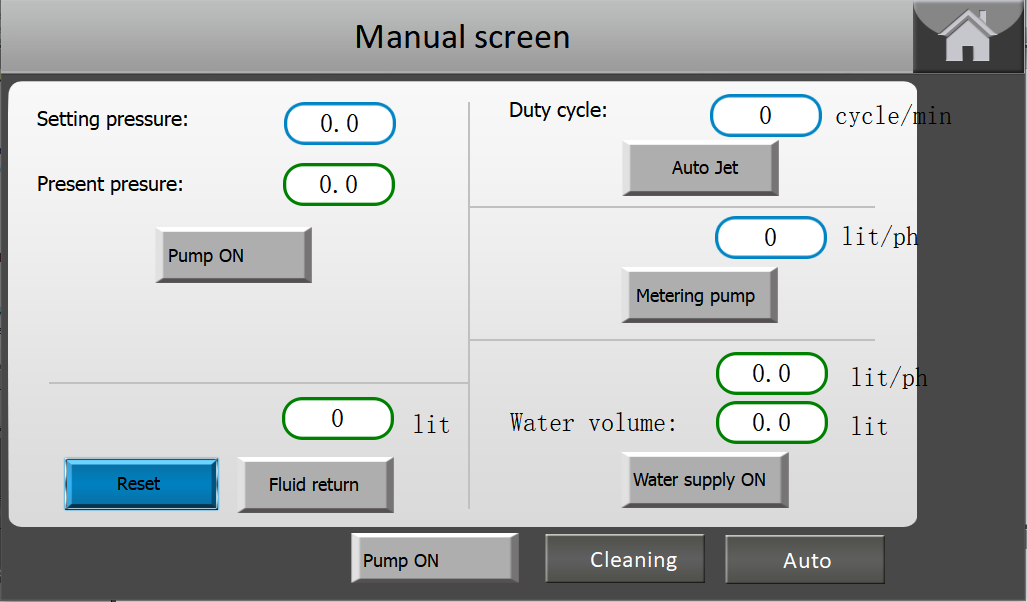Click the lit value above Reset button

click(338, 419)
